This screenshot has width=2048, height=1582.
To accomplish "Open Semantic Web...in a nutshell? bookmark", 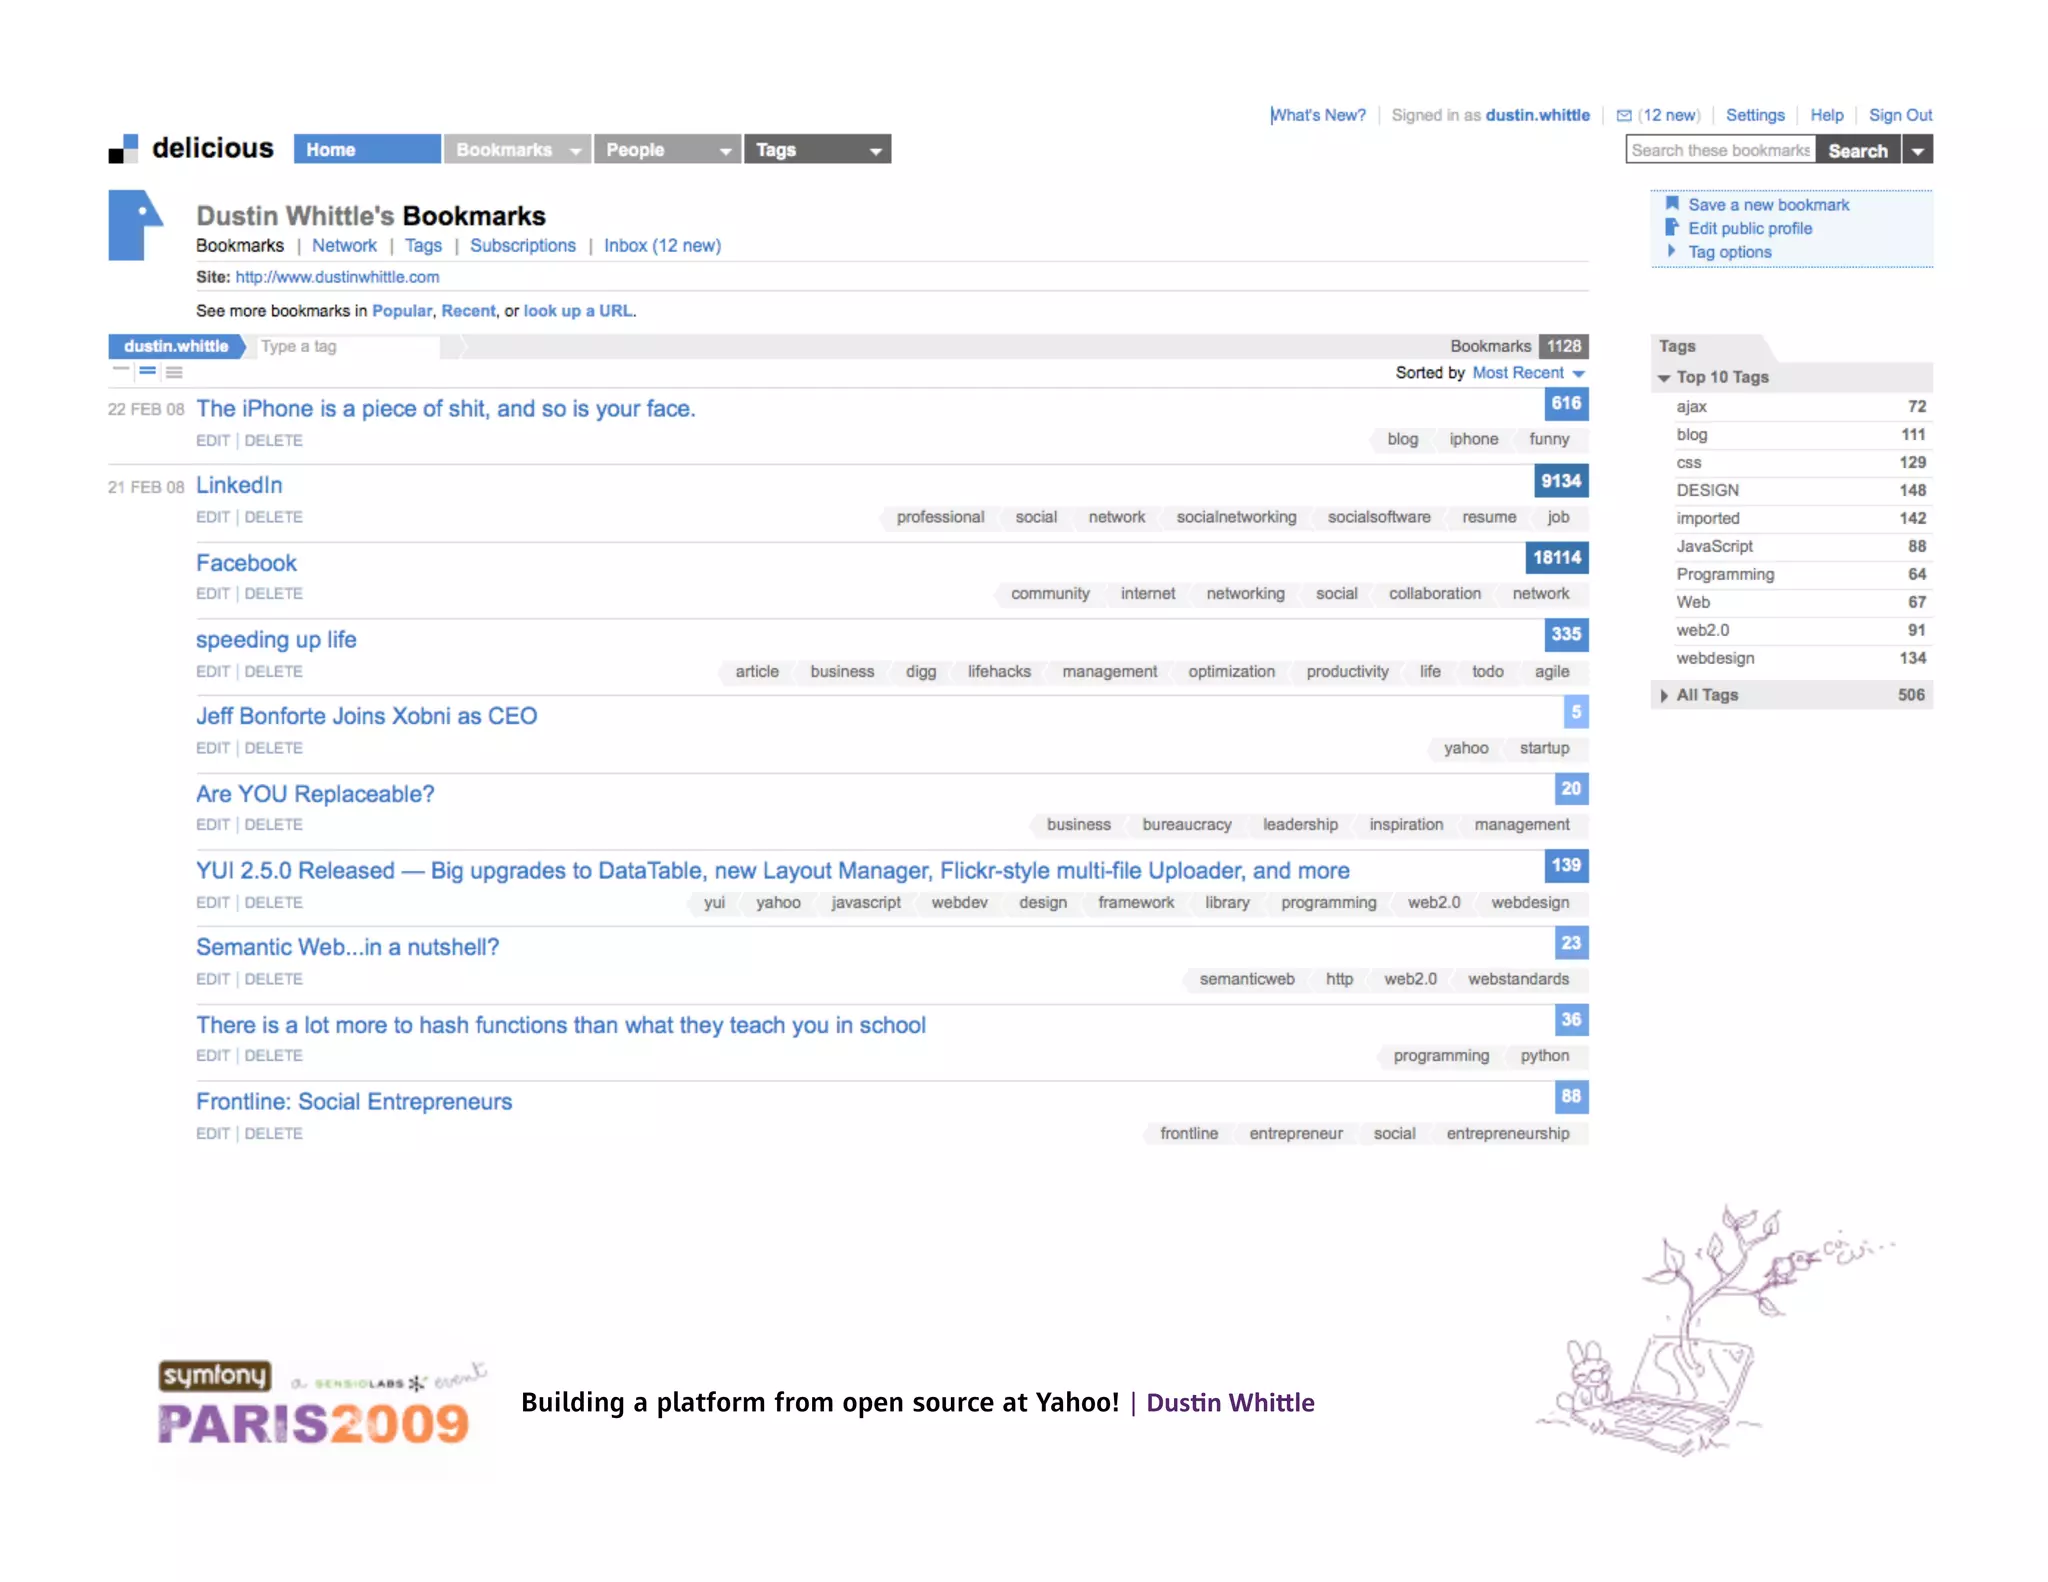I will (x=347, y=948).
